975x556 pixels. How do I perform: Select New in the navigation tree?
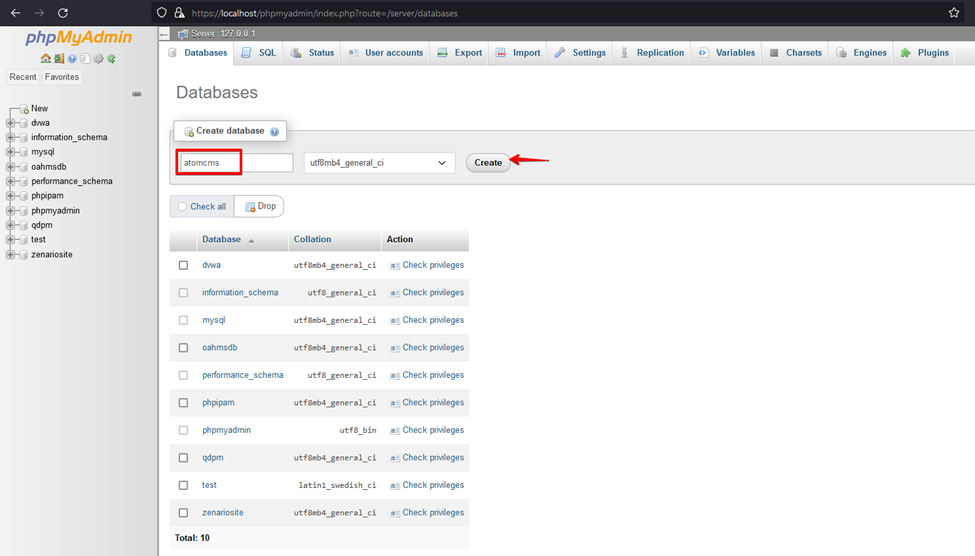[x=39, y=109]
